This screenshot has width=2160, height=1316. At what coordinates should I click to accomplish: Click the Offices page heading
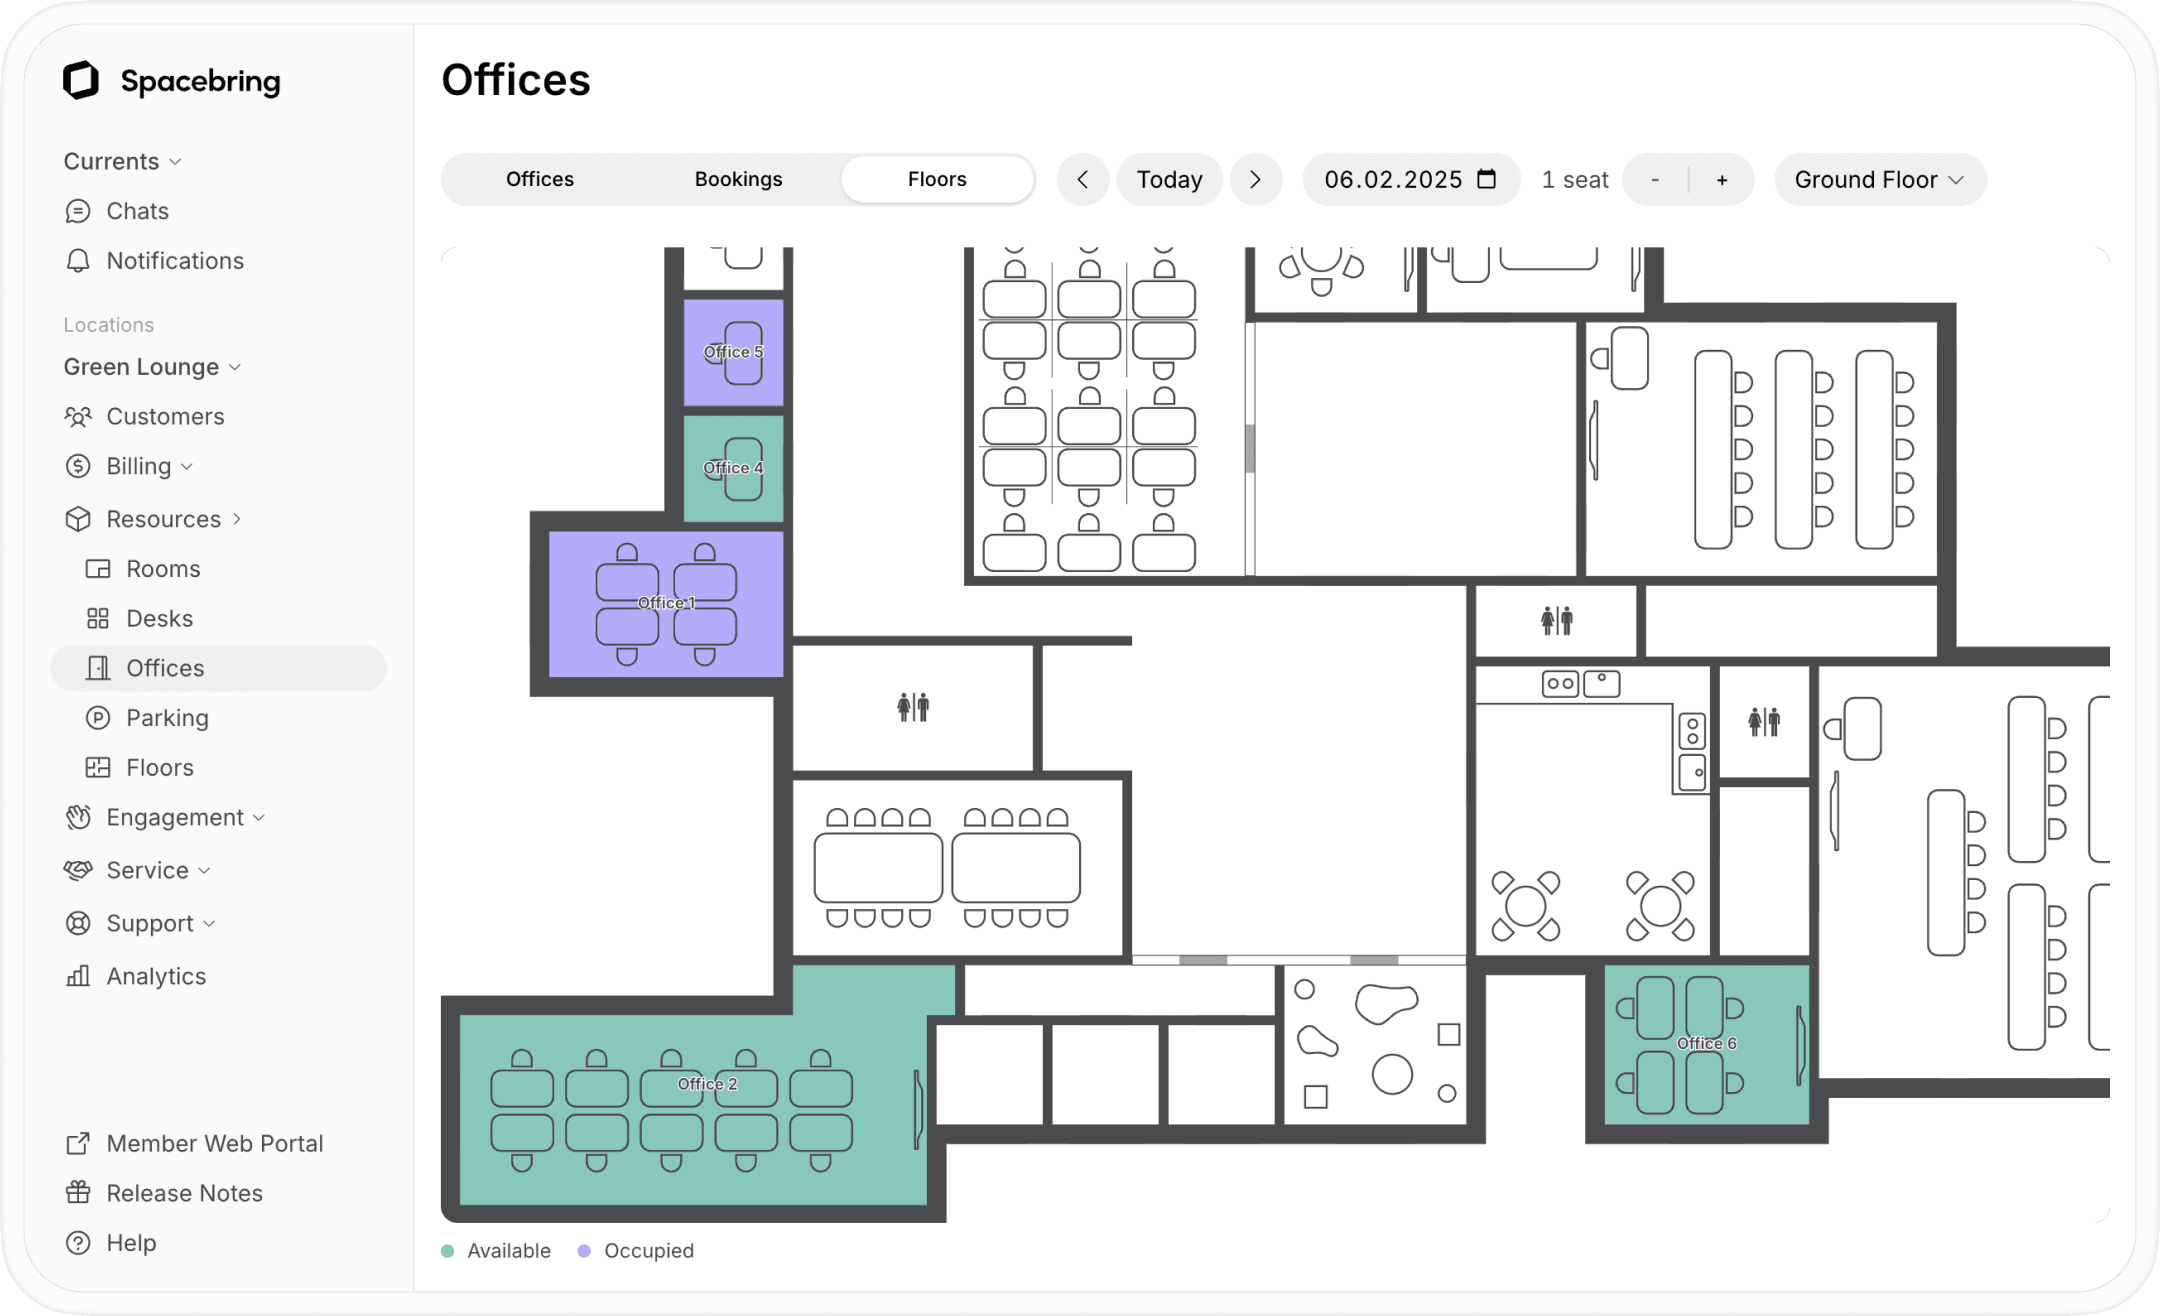pyautogui.click(x=516, y=80)
